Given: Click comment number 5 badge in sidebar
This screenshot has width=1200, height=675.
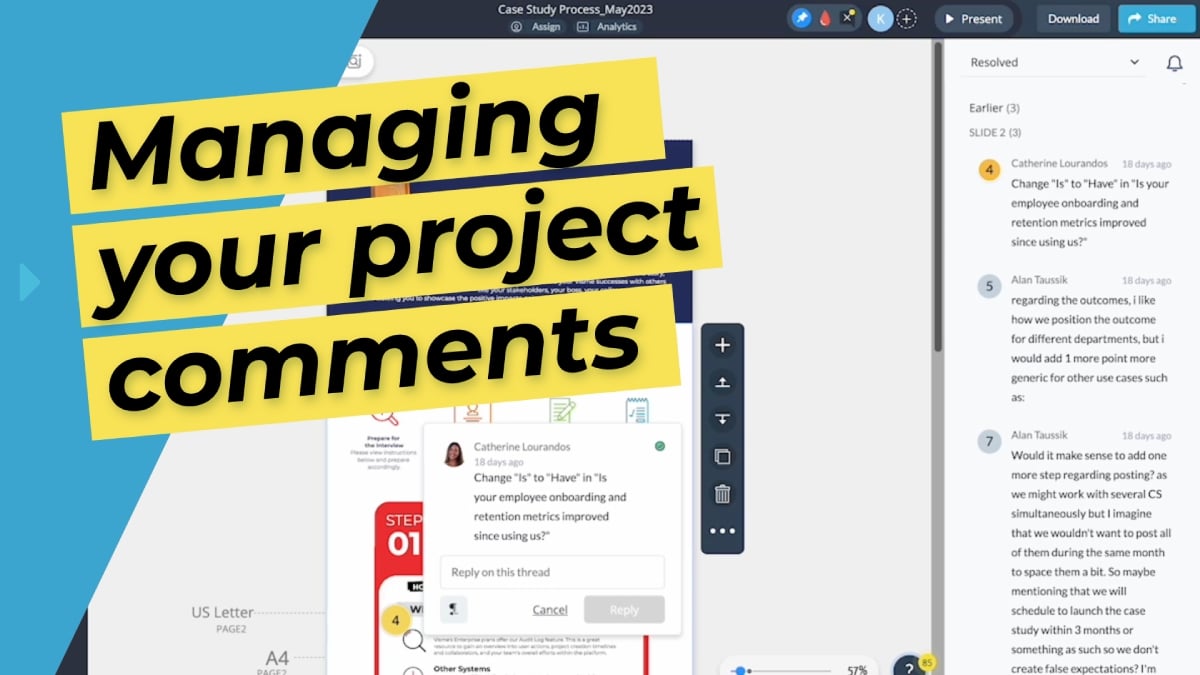Looking at the screenshot, I should pyautogui.click(x=989, y=287).
